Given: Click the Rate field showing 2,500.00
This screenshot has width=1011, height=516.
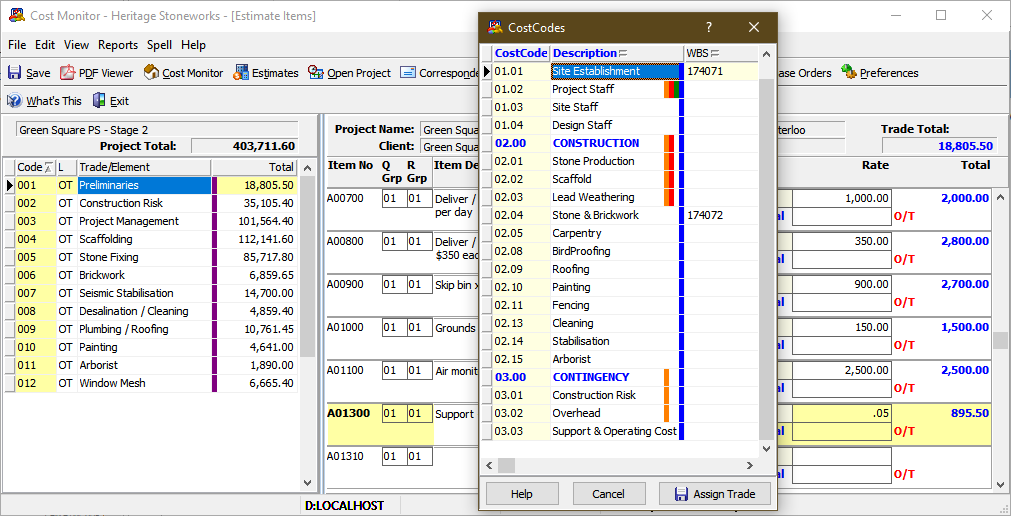Looking at the screenshot, I should 841,371.
